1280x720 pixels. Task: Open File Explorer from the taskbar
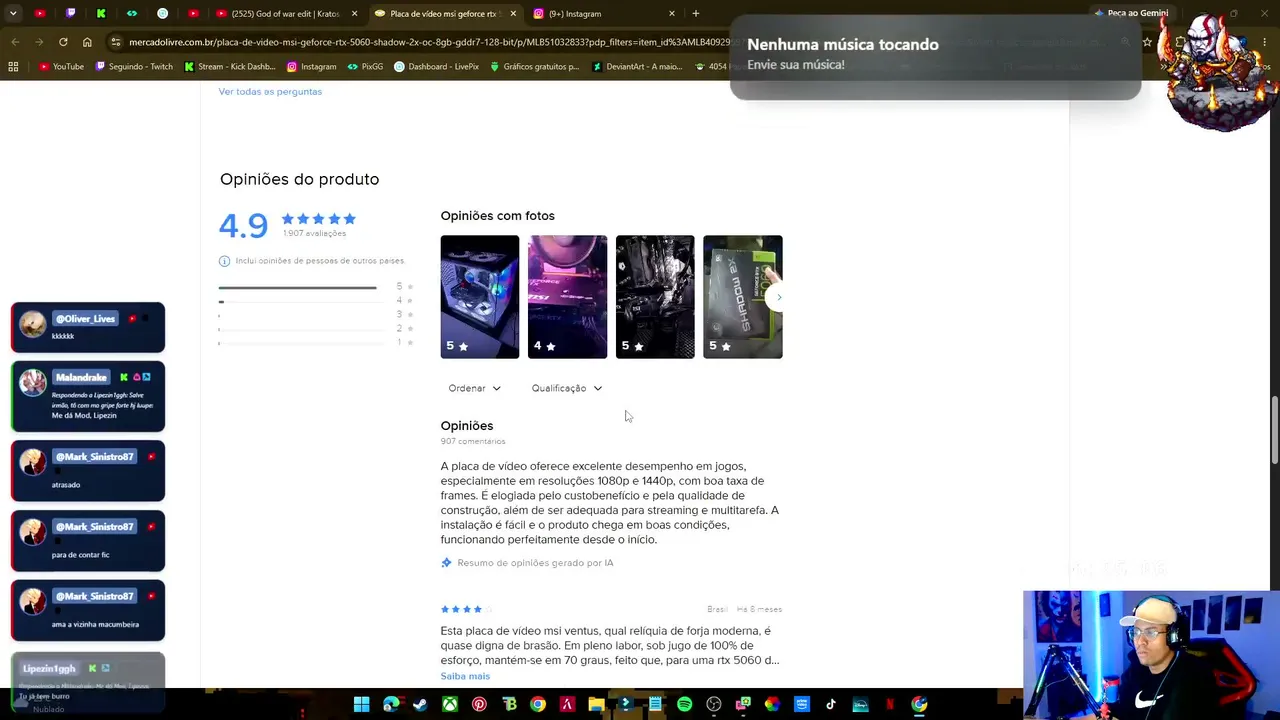(596, 704)
